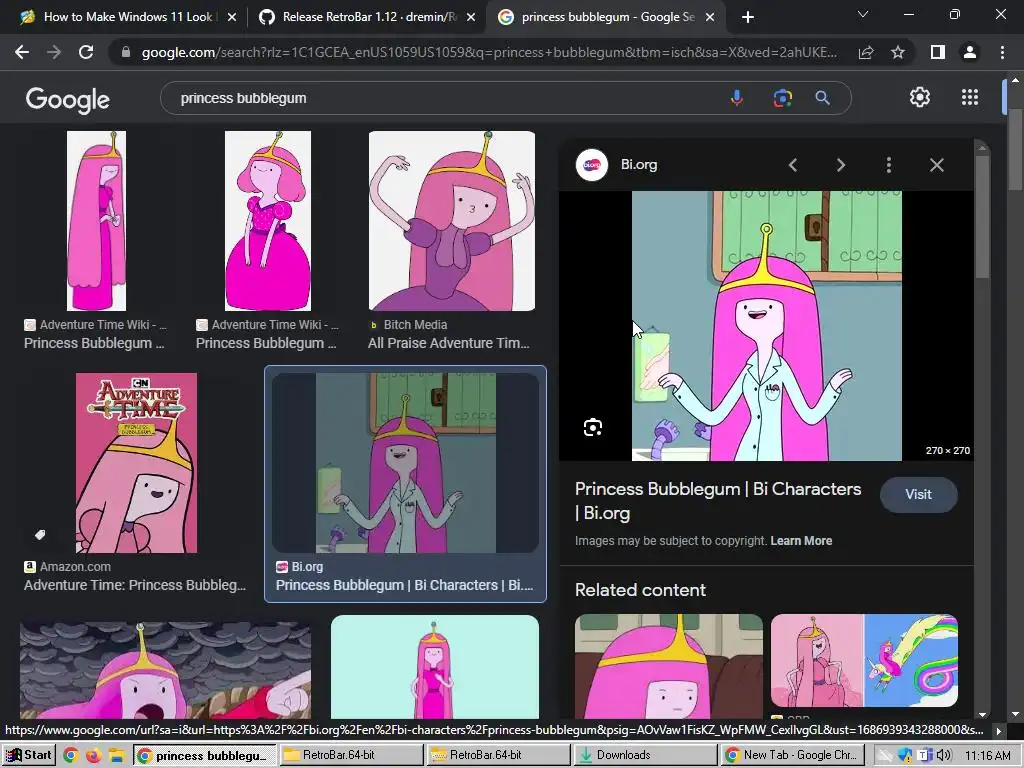Open first Adventure Time Wiki long-hair image
Screen dimensions: 1024x768
[96, 221]
